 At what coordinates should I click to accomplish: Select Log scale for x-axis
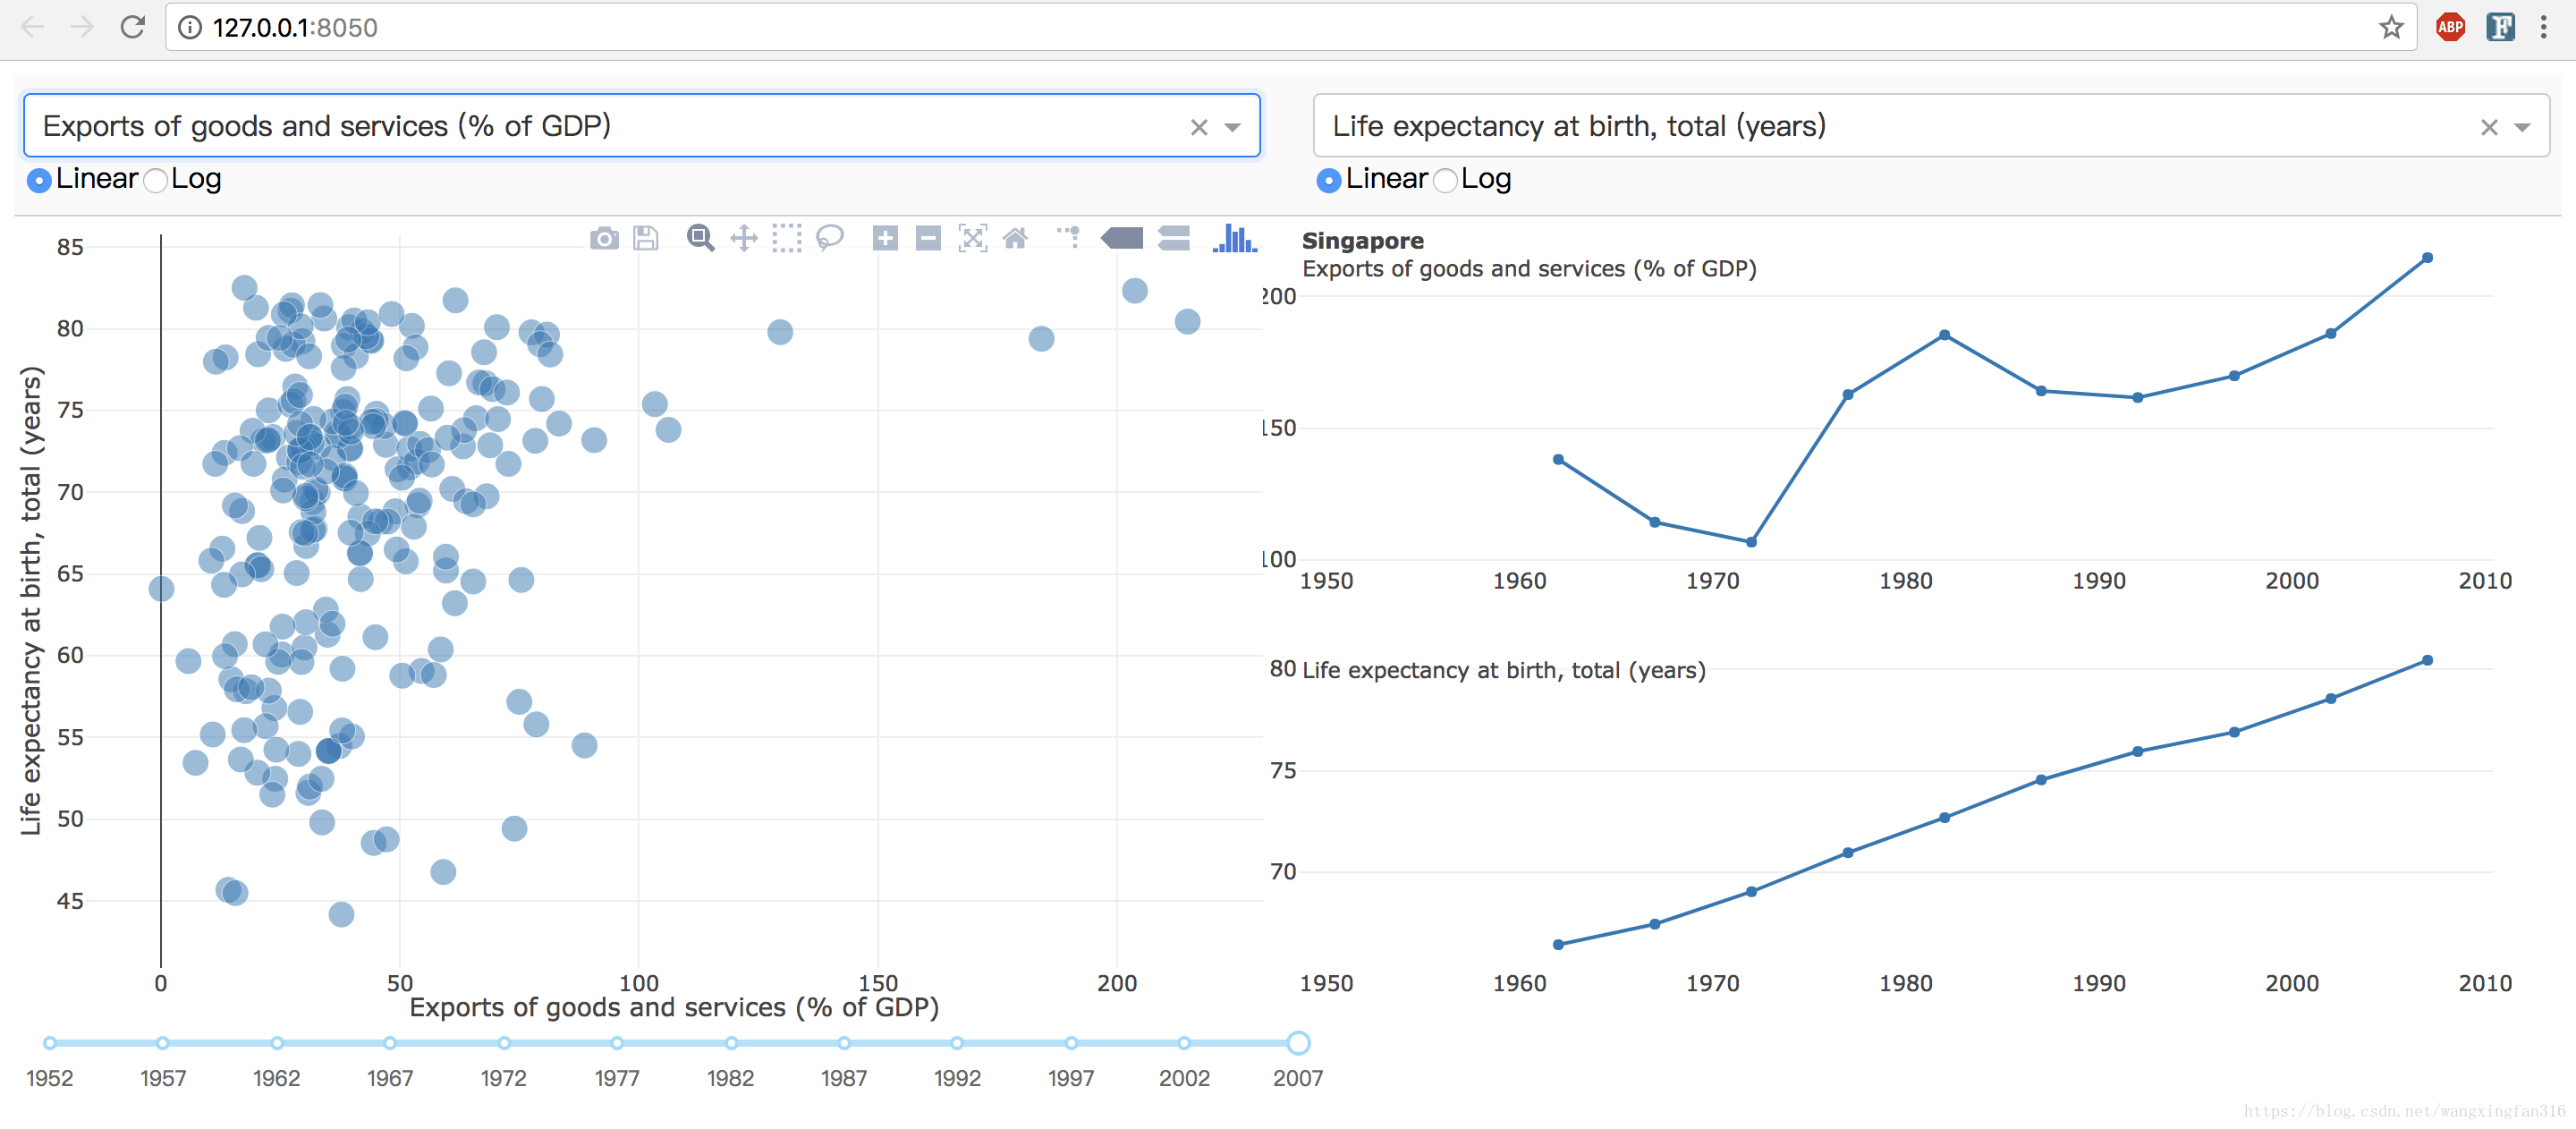pos(156,180)
